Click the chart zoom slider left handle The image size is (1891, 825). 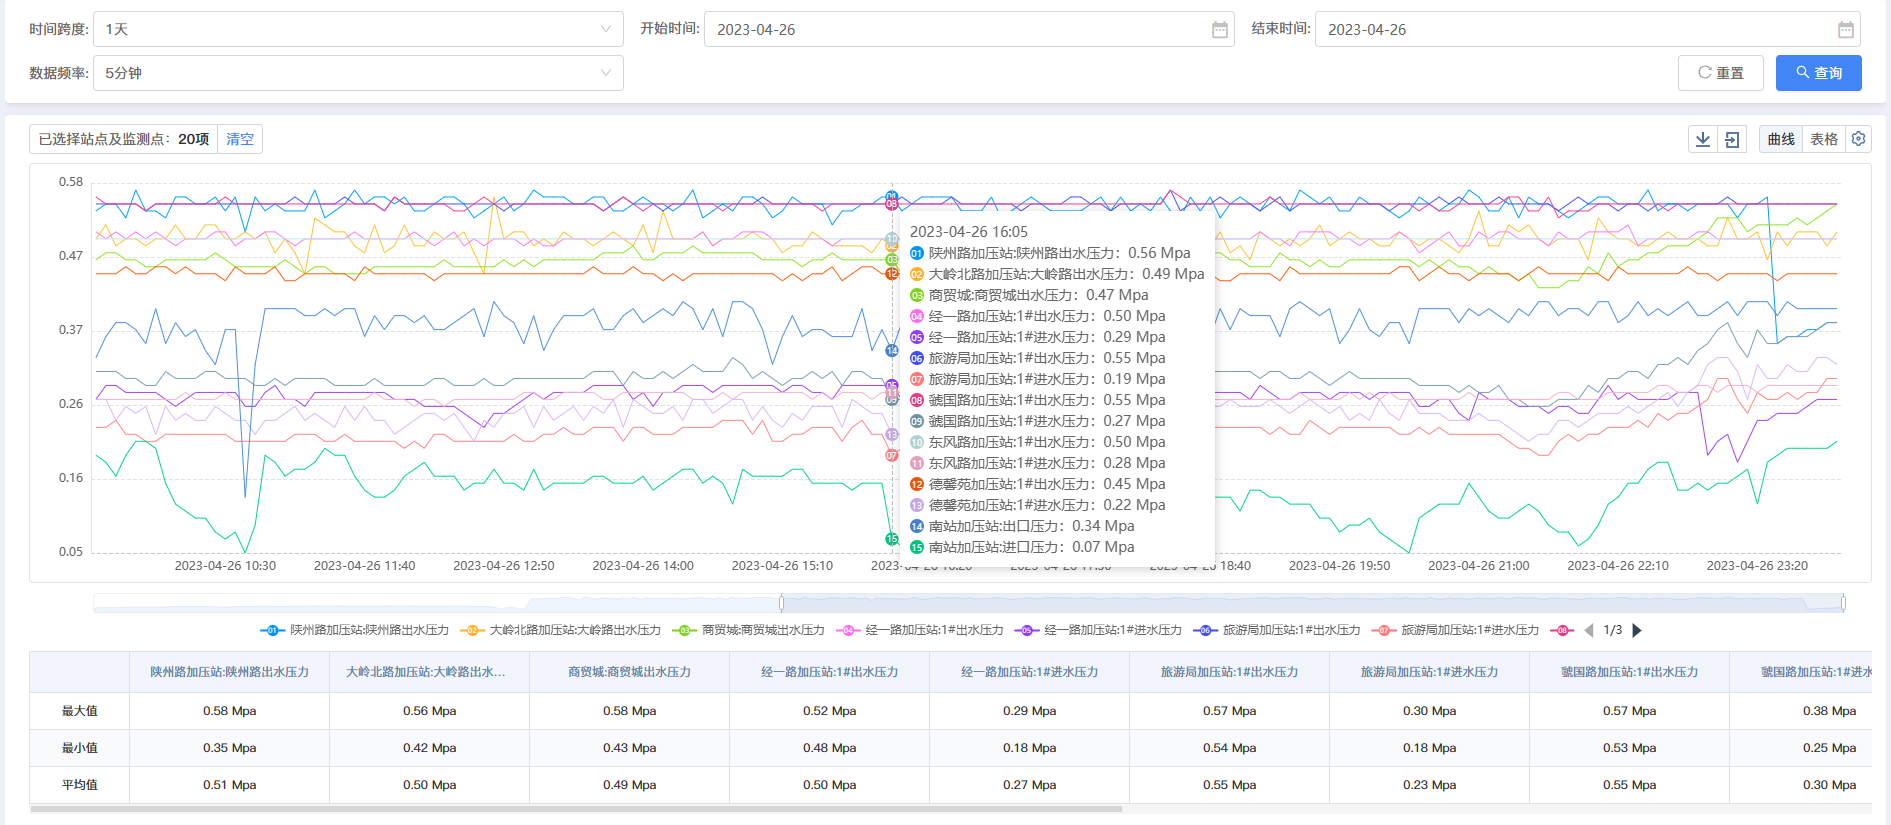click(782, 603)
